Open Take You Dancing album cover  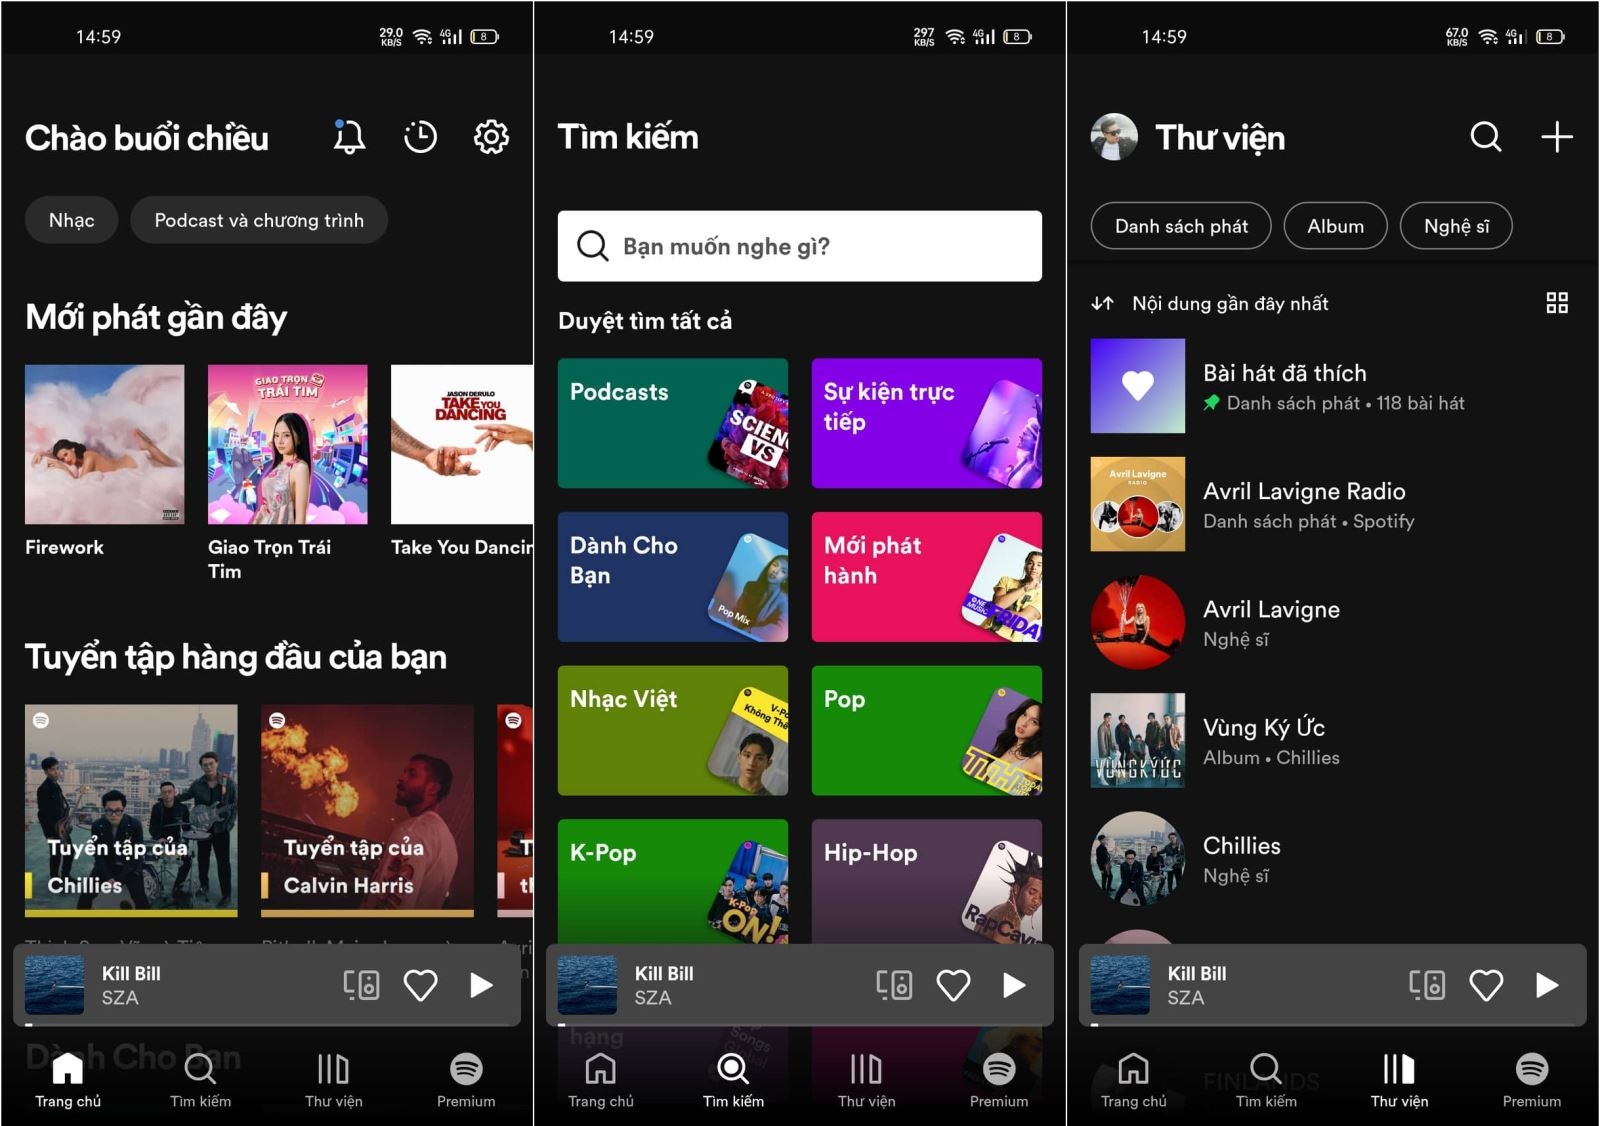point(462,444)
